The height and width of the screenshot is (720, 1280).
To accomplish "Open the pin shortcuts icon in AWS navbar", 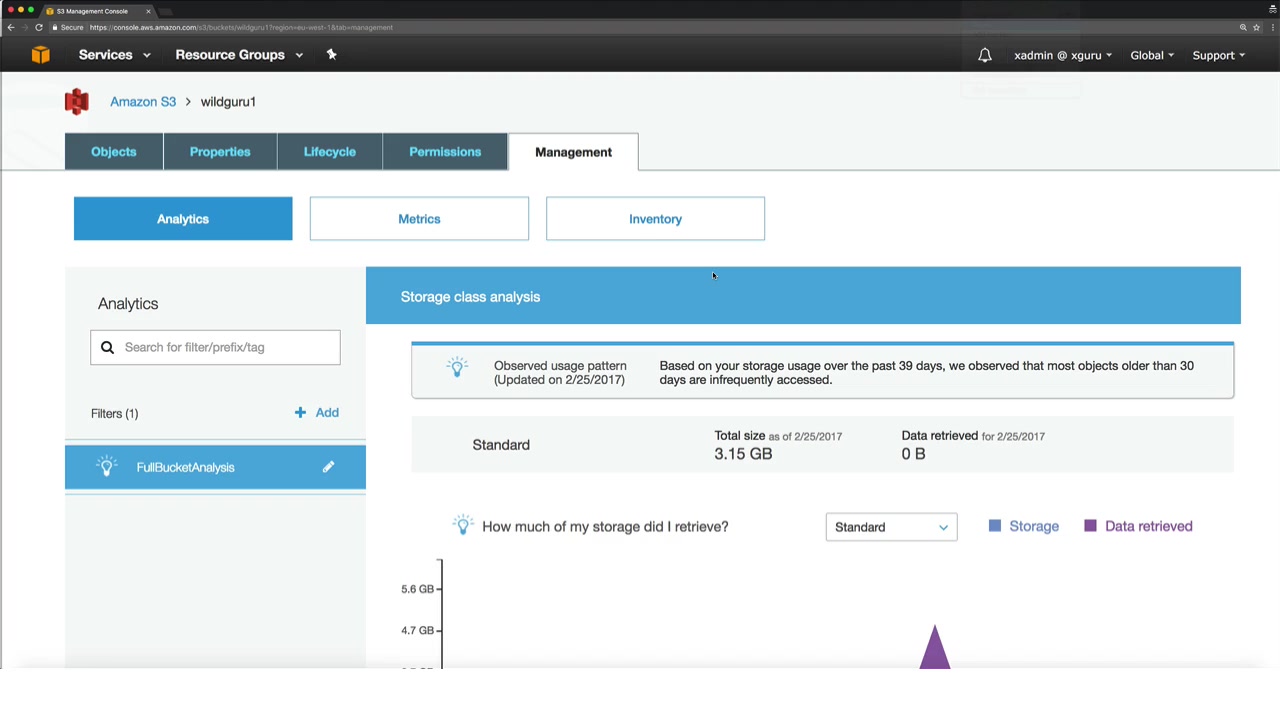I will [331, 54].
